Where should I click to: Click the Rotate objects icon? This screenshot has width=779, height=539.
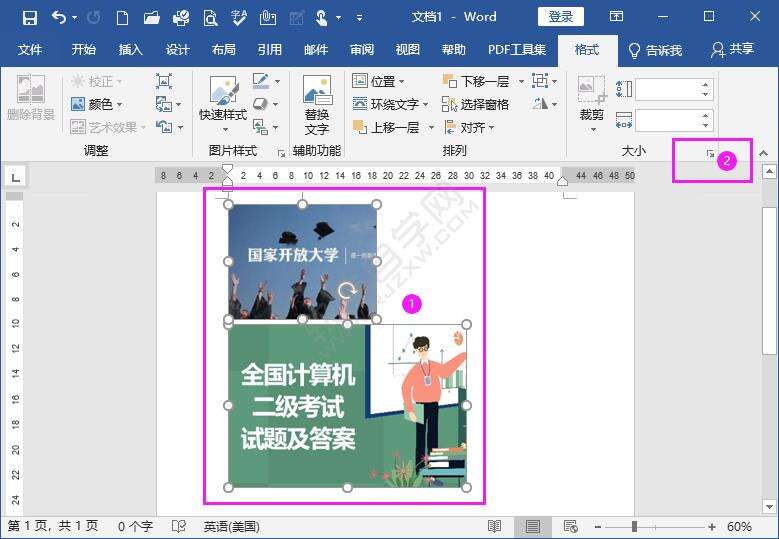click(540, 104)
